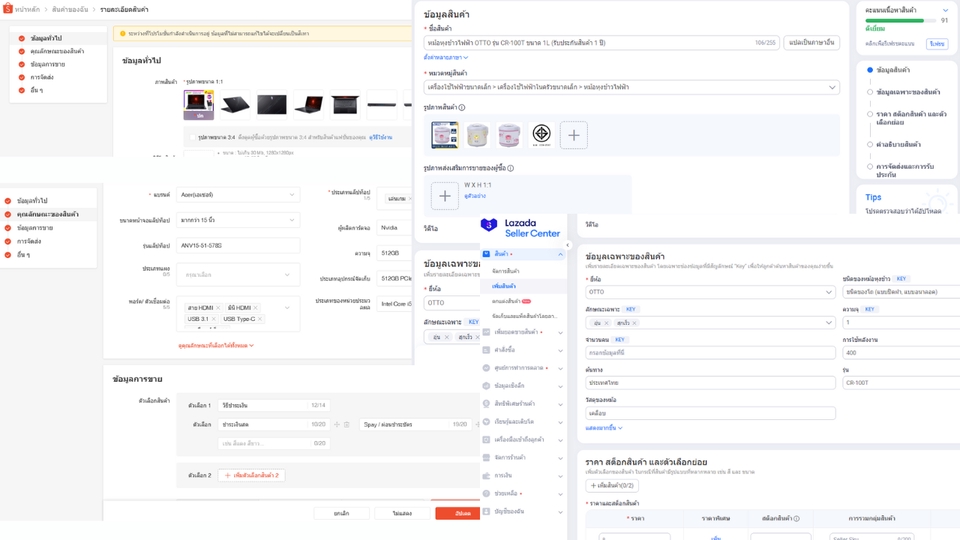
Task: Click the Shopee logo in the breadcrumb
Action: (7, 9)
